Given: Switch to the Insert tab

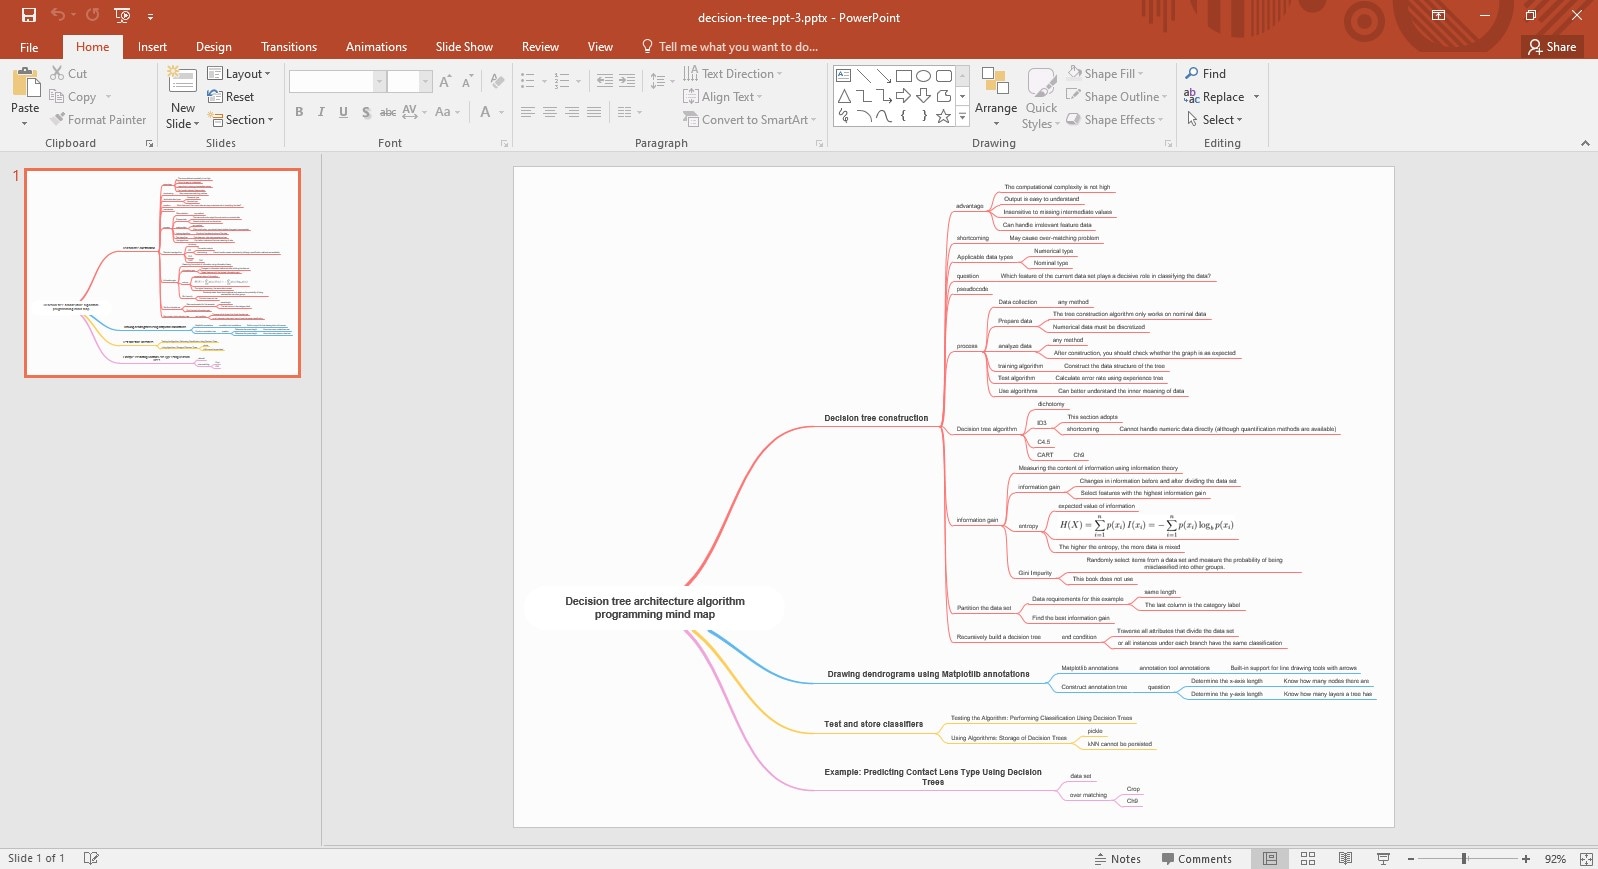Looking at the screenshot, I should tap(152, 47).
